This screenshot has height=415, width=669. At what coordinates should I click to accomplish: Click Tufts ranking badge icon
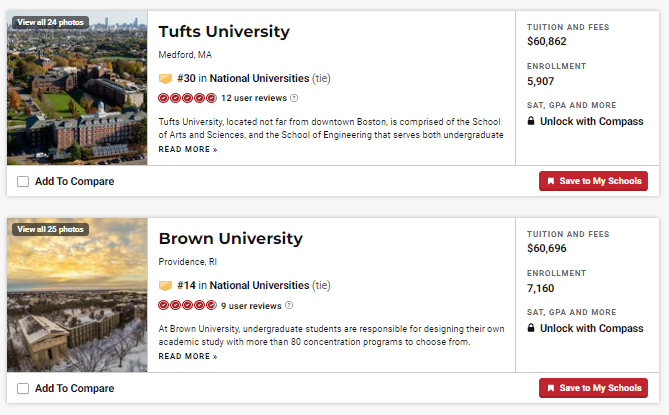(165, 78)
